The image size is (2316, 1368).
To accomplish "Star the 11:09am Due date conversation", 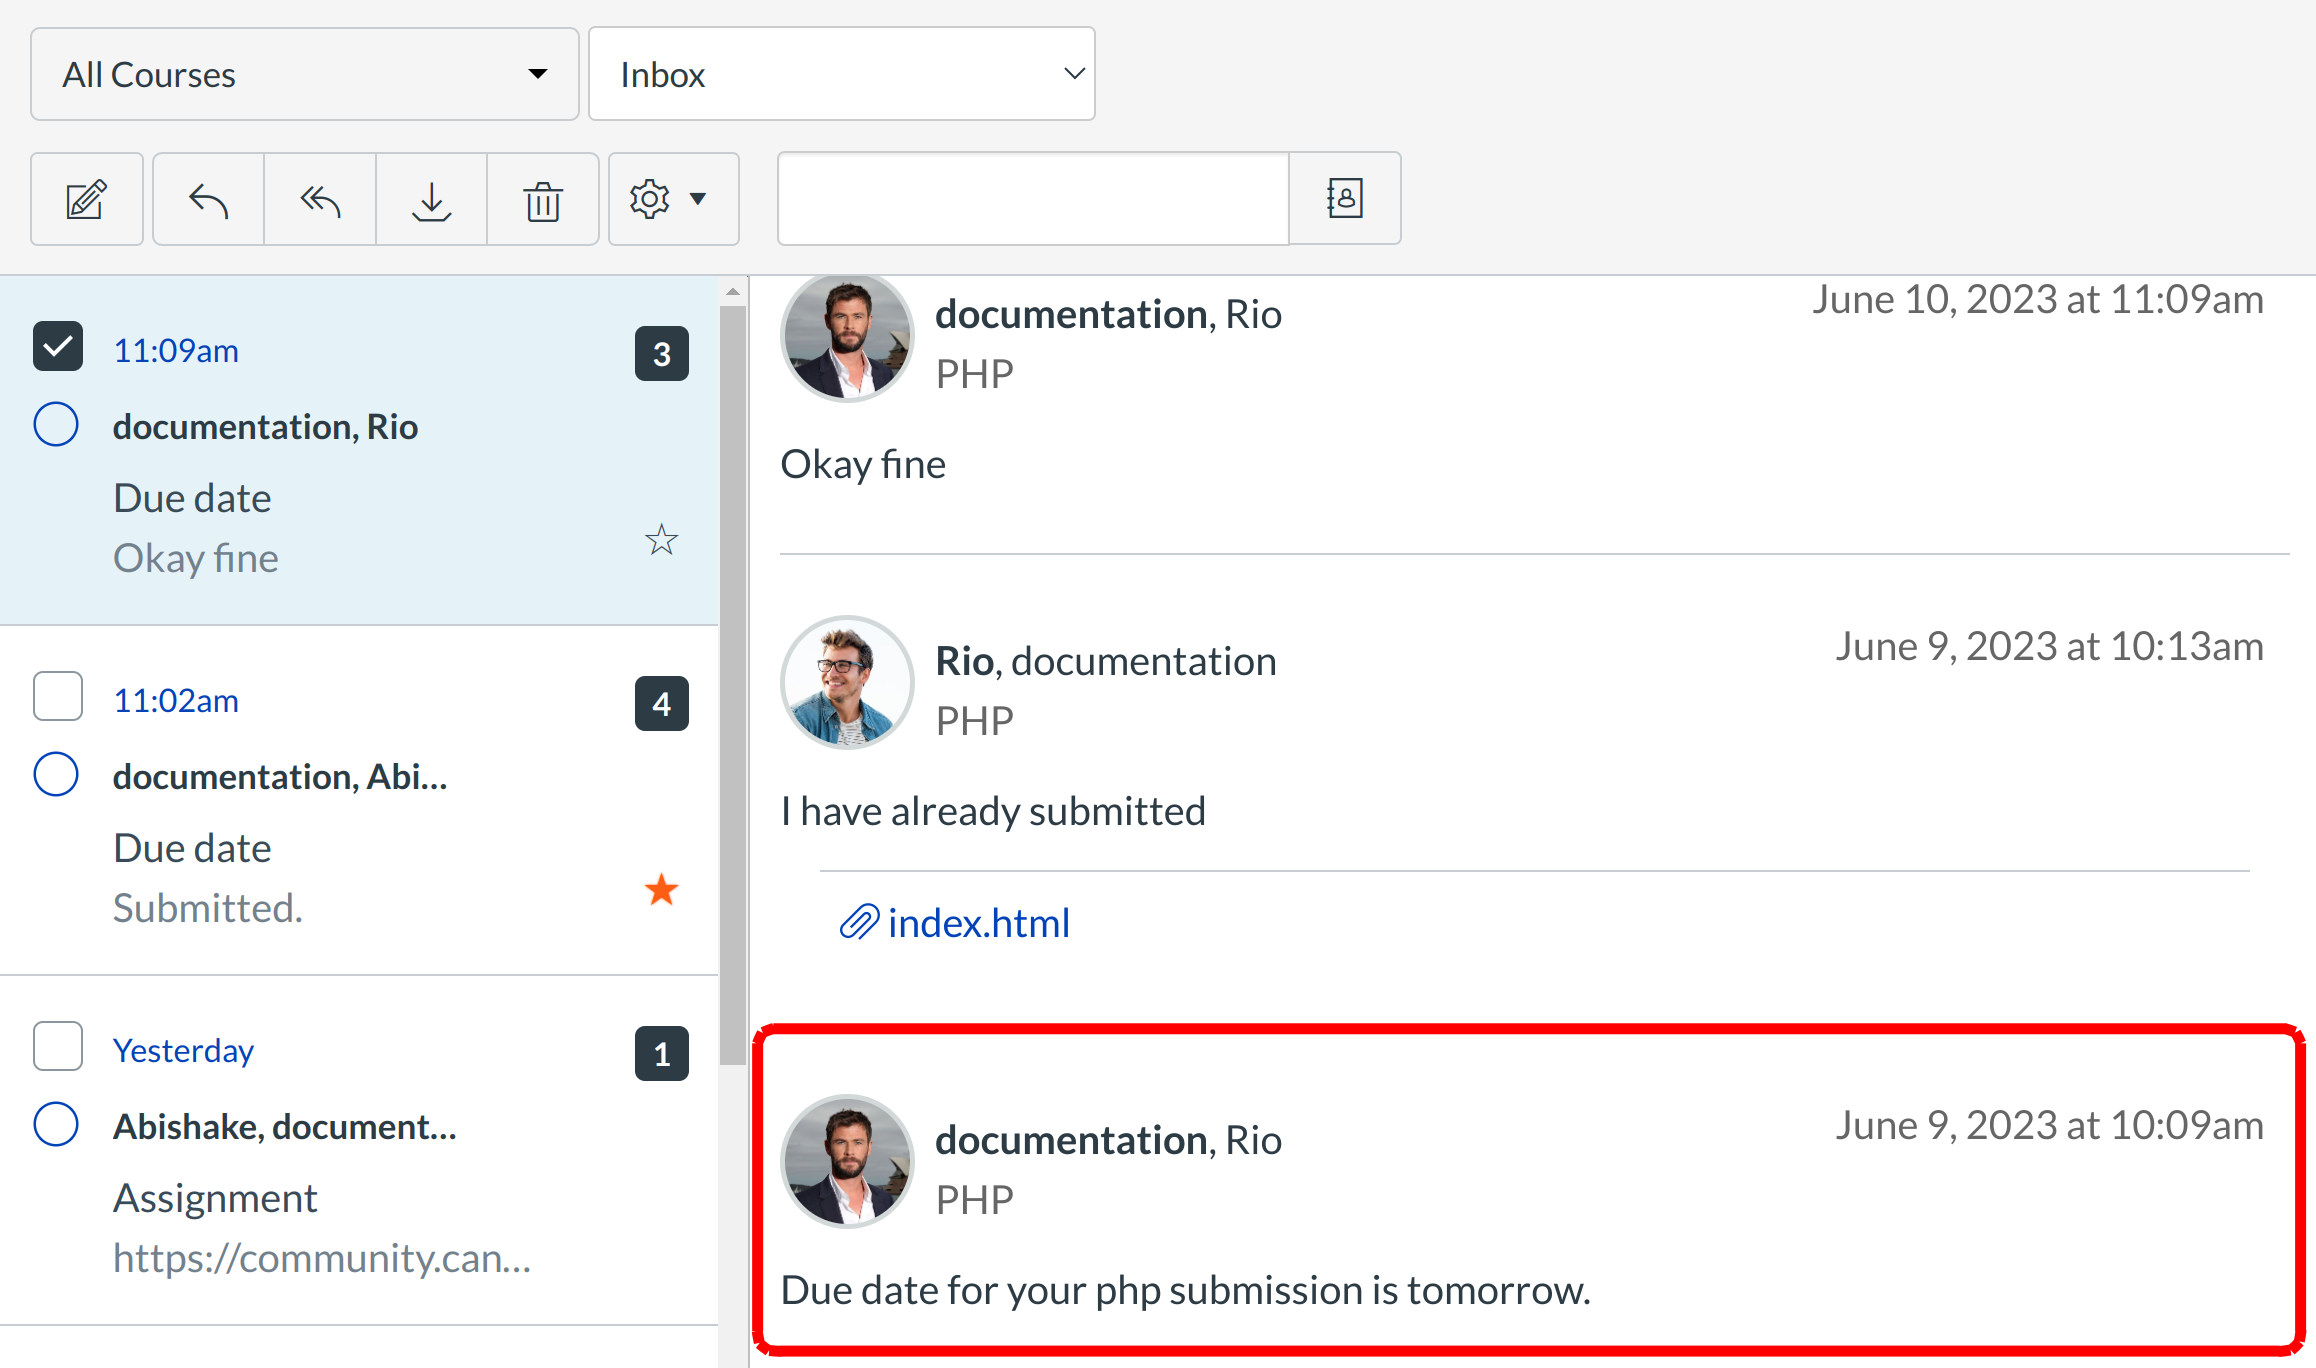I will (x=661, y=541).
